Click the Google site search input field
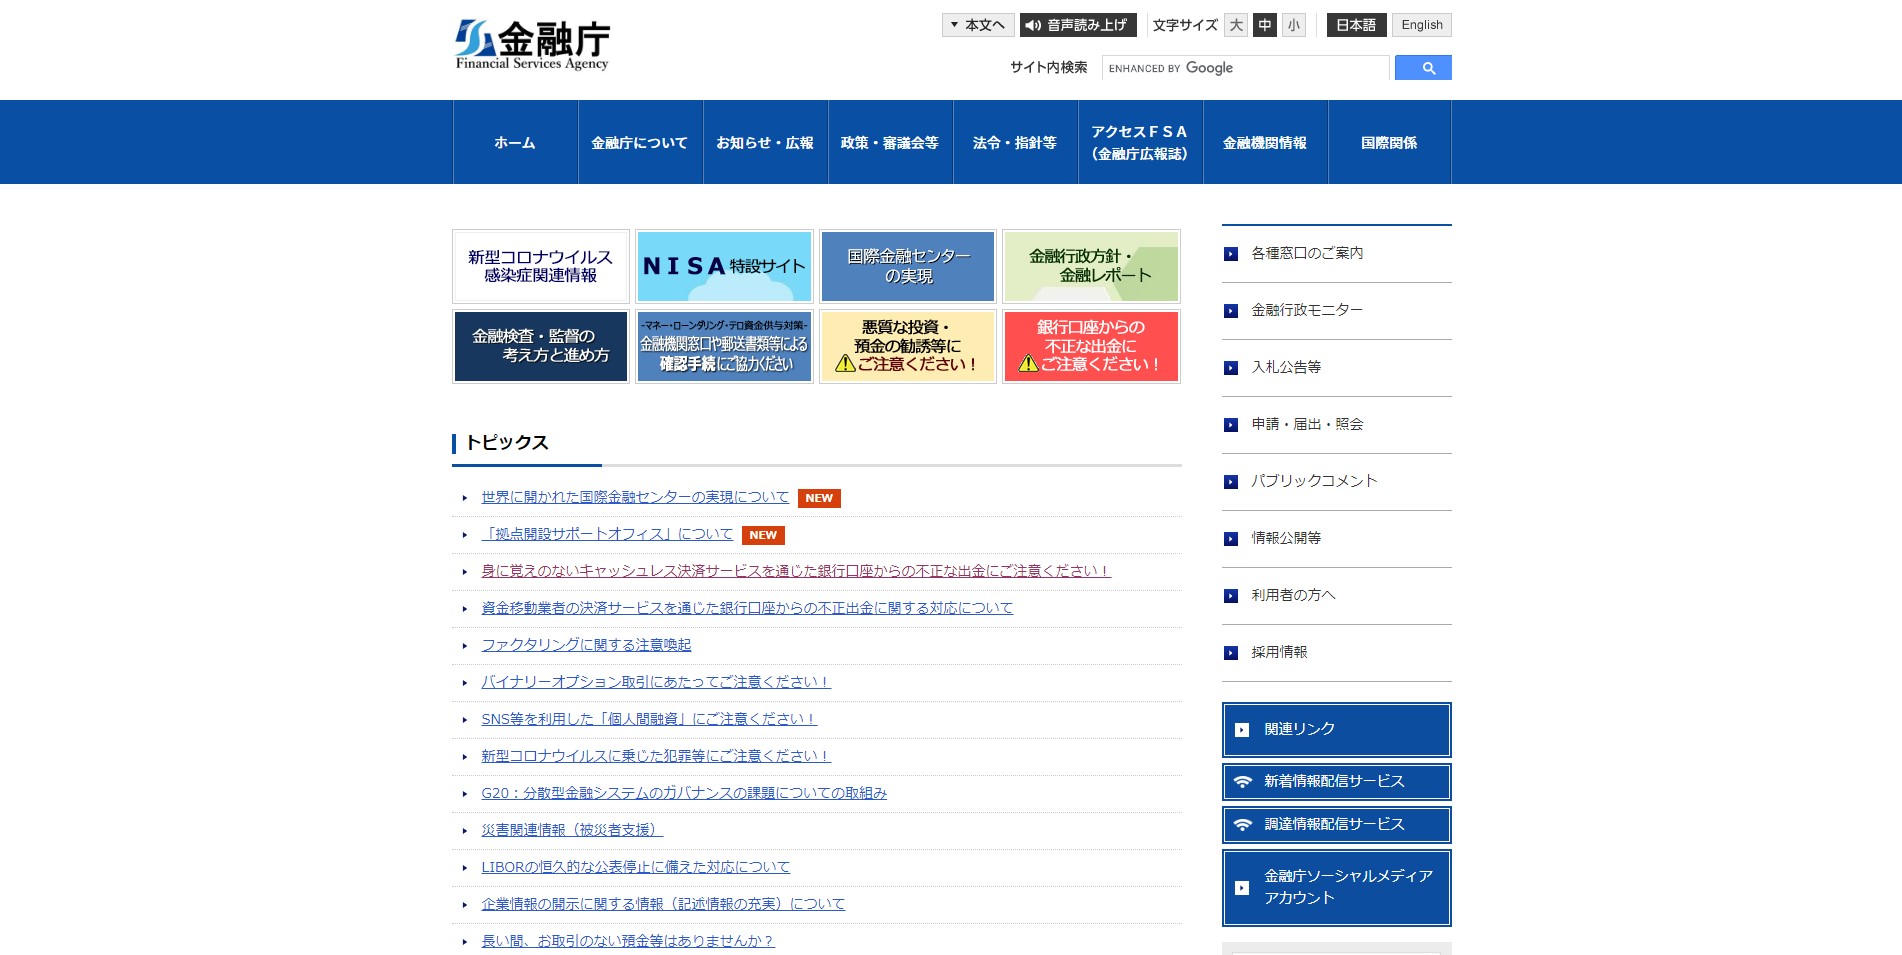Viewport: 1902px width, 955px height. tap(1245, 68)
